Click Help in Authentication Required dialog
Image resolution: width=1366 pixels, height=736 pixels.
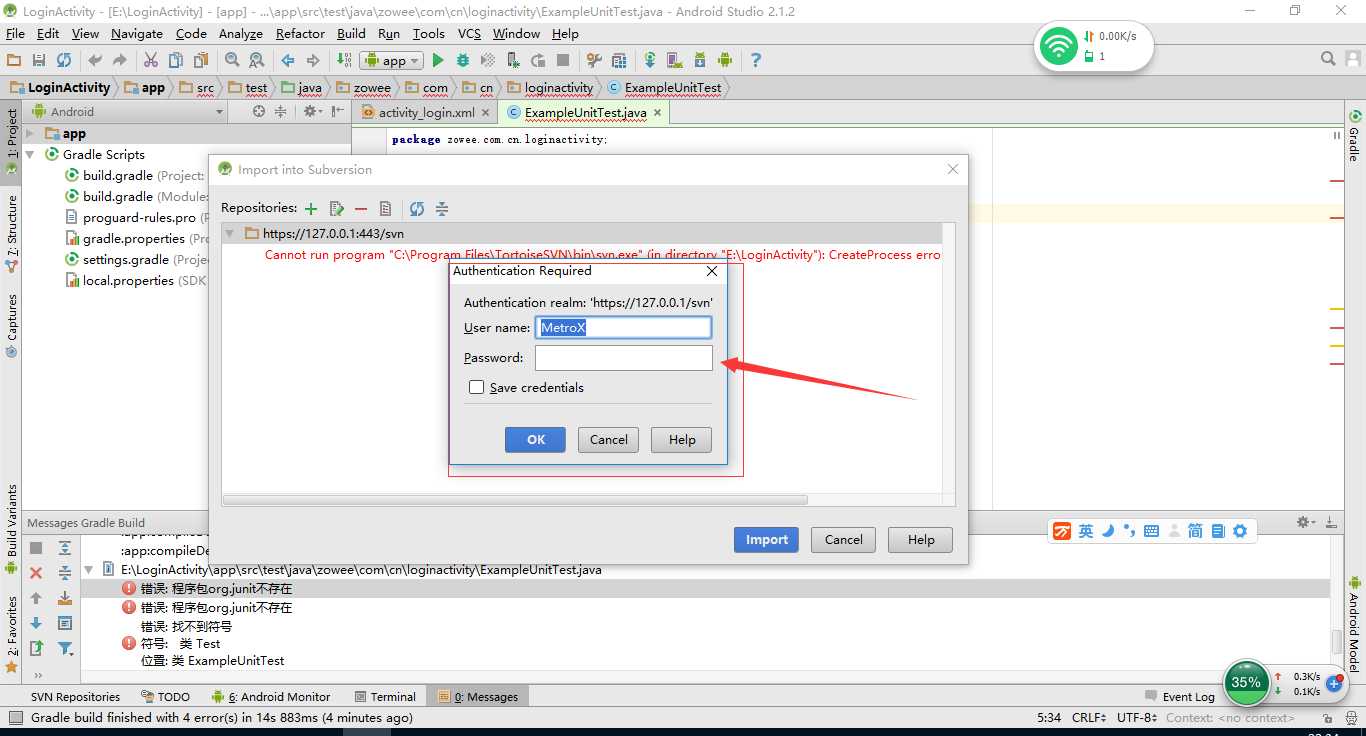click(x=681, y=439)
